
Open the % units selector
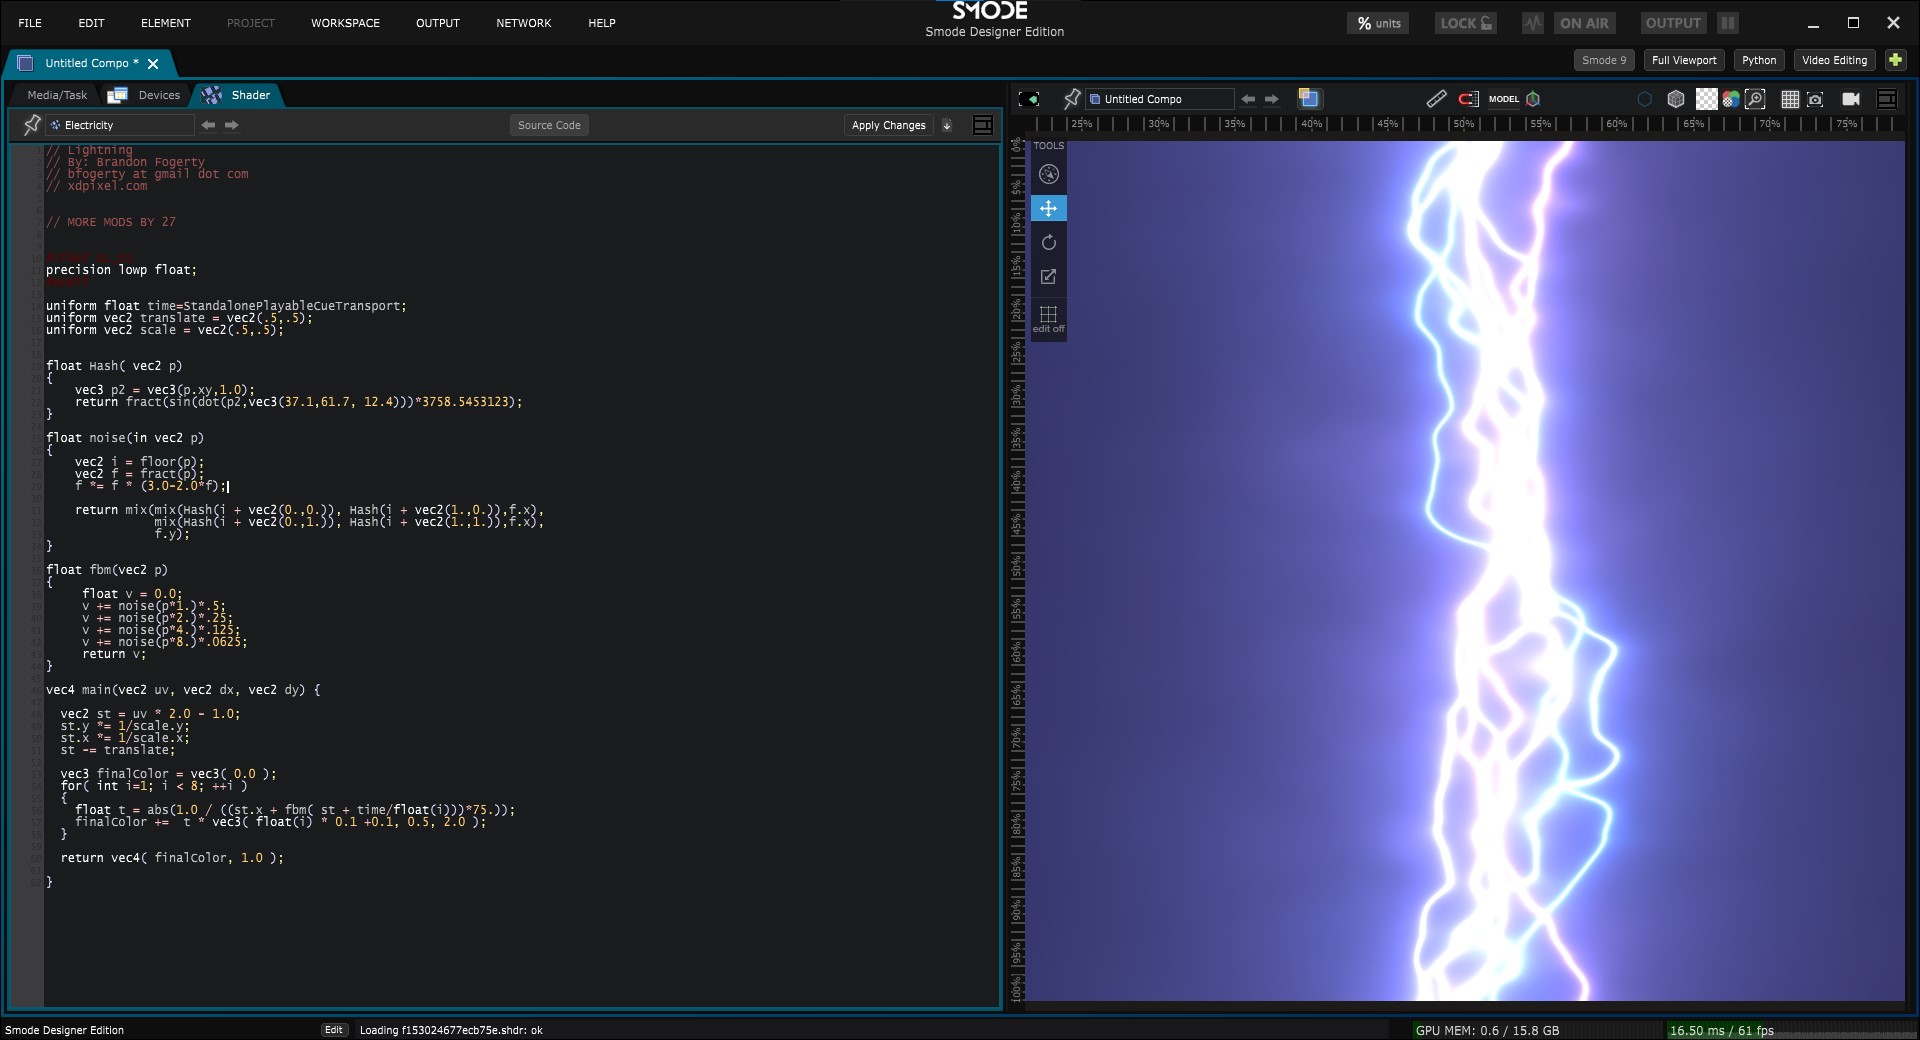pos(1378,23)
